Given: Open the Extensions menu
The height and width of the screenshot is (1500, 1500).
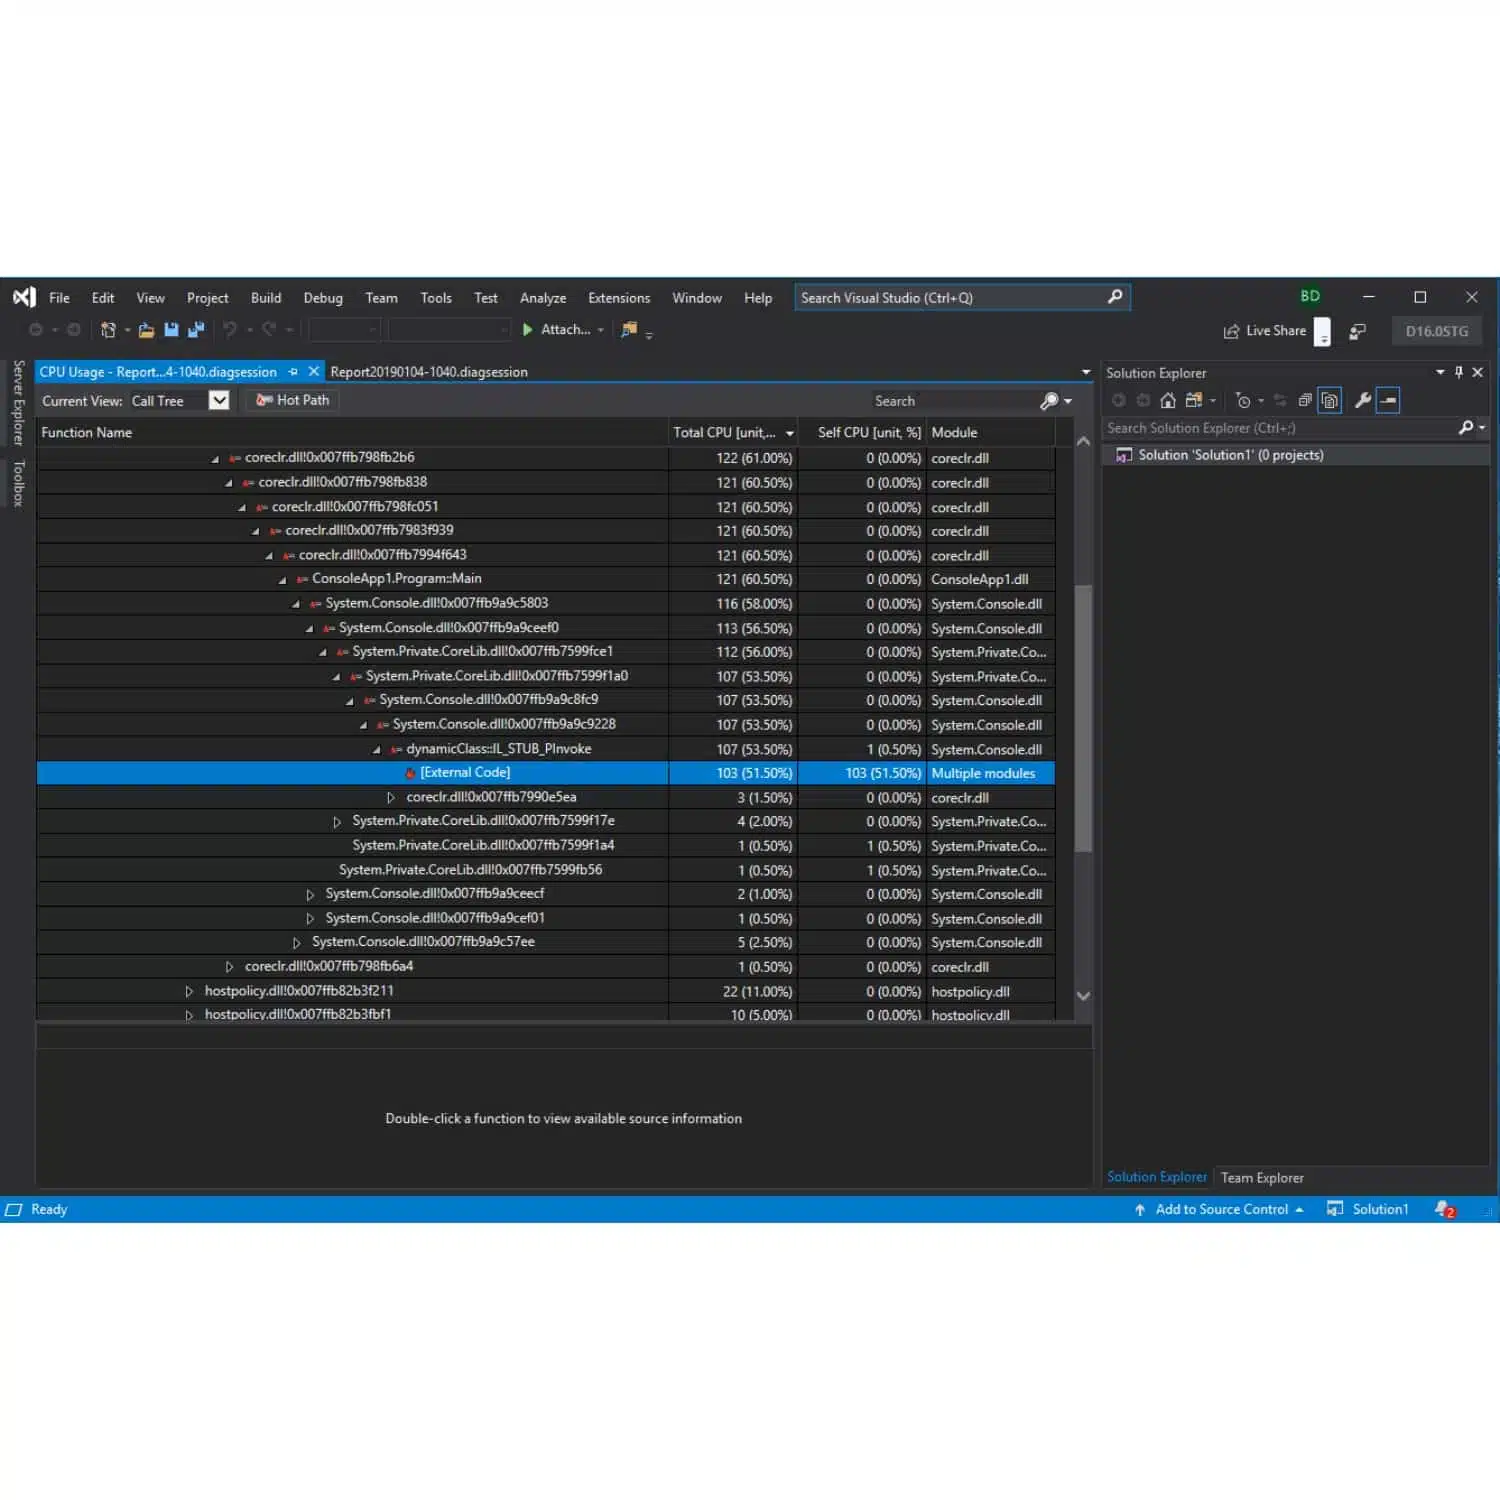Looking at the screenshot, I should pos(619,298).
